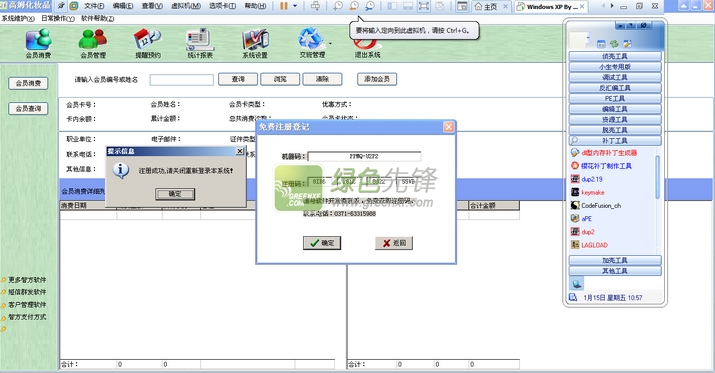Open the 会员消费 toolbar icon
The height and width of the screenshot is (373, 715).
[38, 43]
